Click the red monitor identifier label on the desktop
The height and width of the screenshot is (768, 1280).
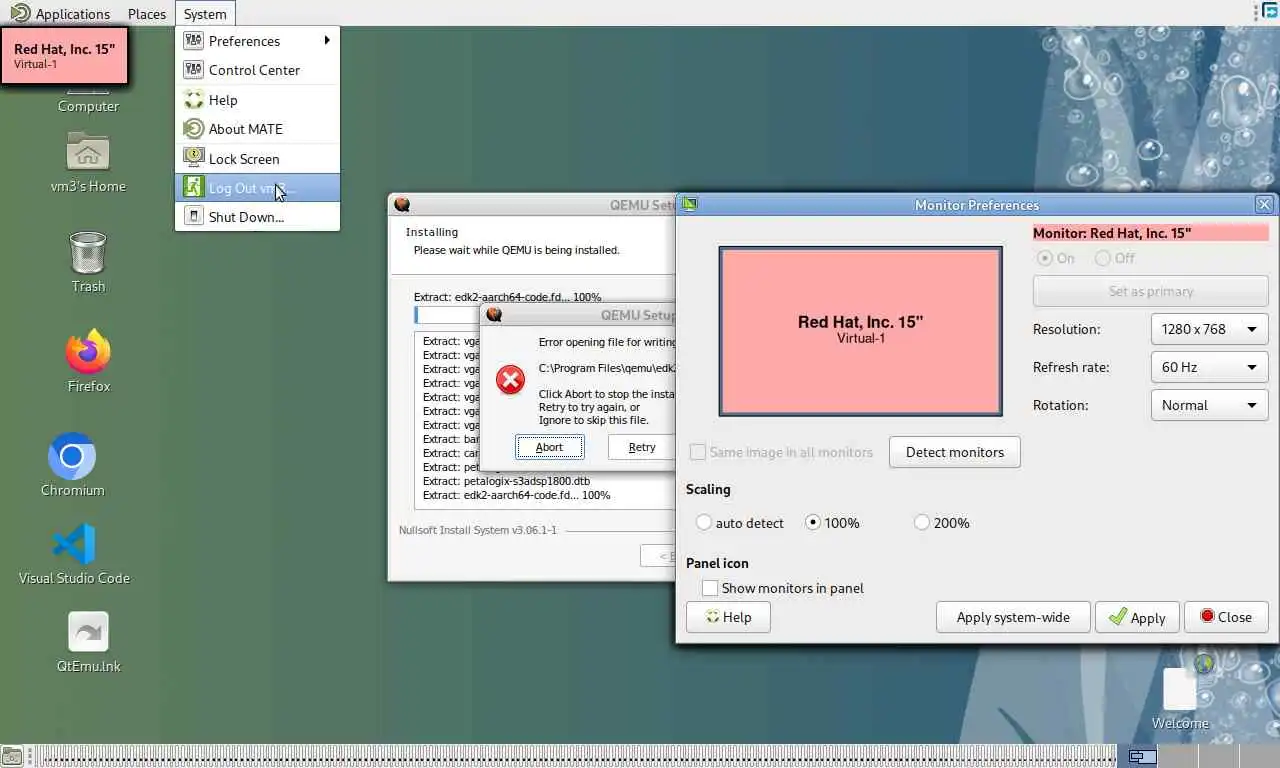tap(65, 55)
